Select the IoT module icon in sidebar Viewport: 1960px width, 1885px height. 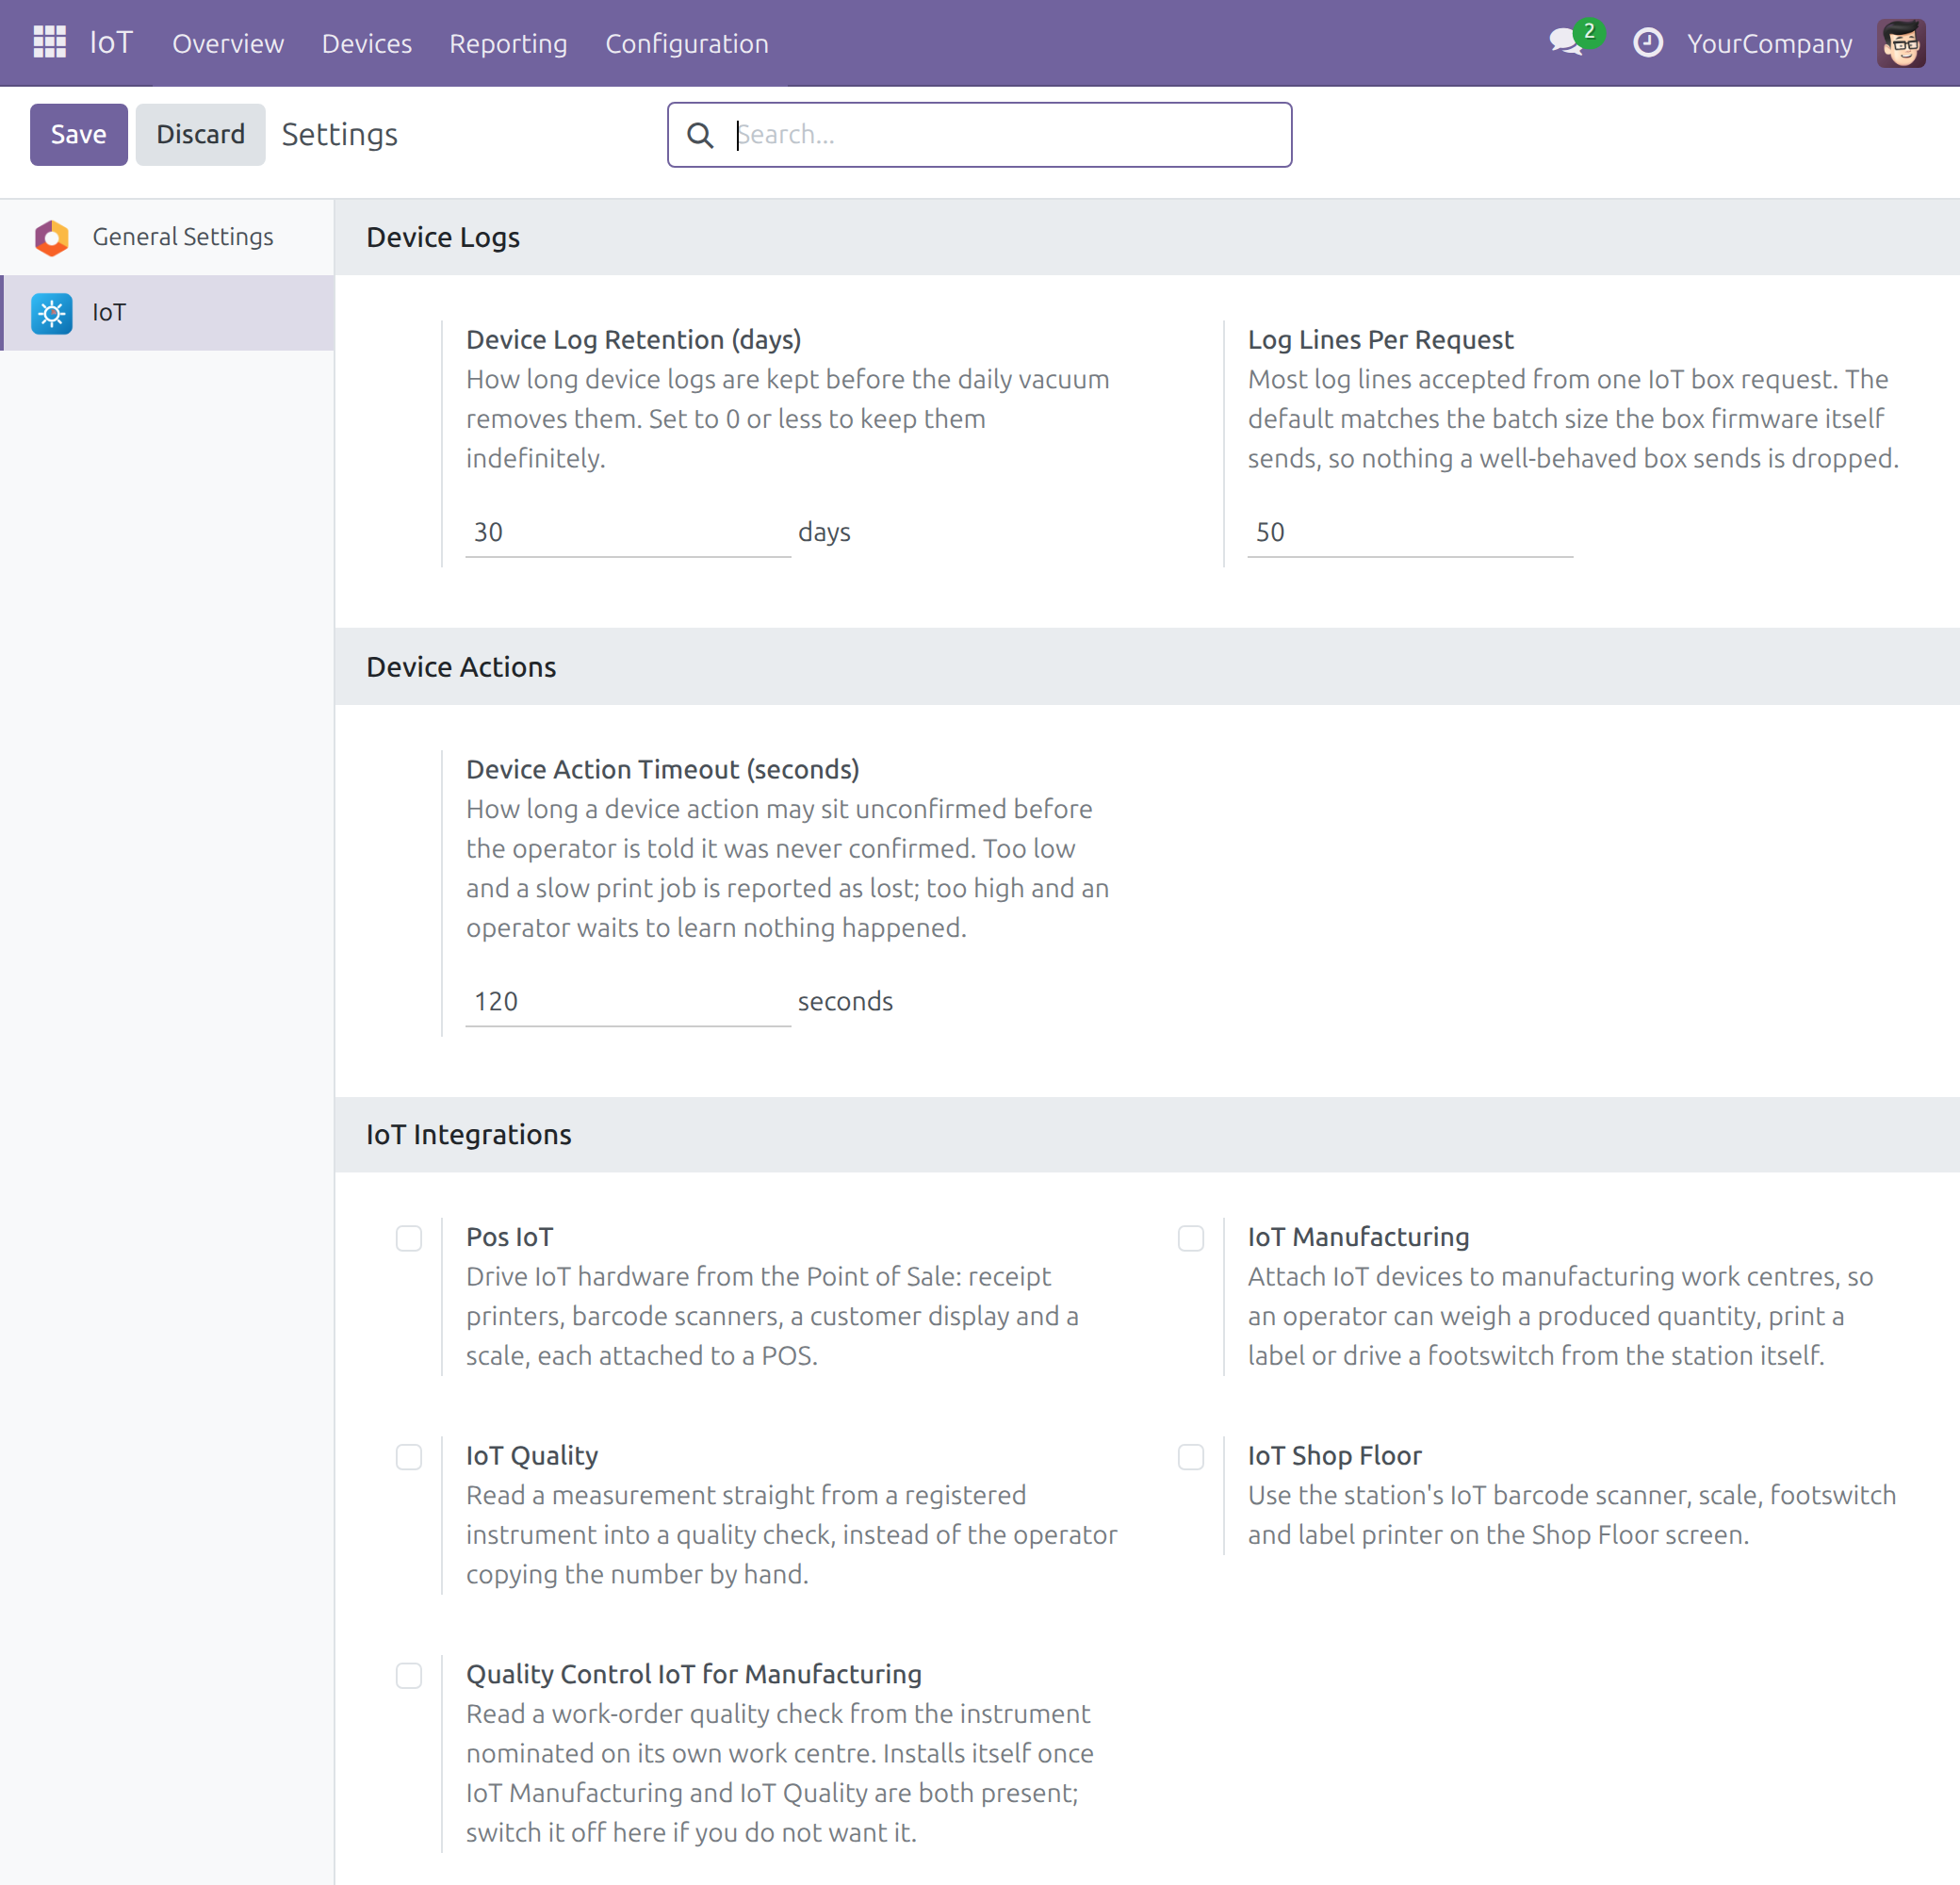[x=51, y=313]
